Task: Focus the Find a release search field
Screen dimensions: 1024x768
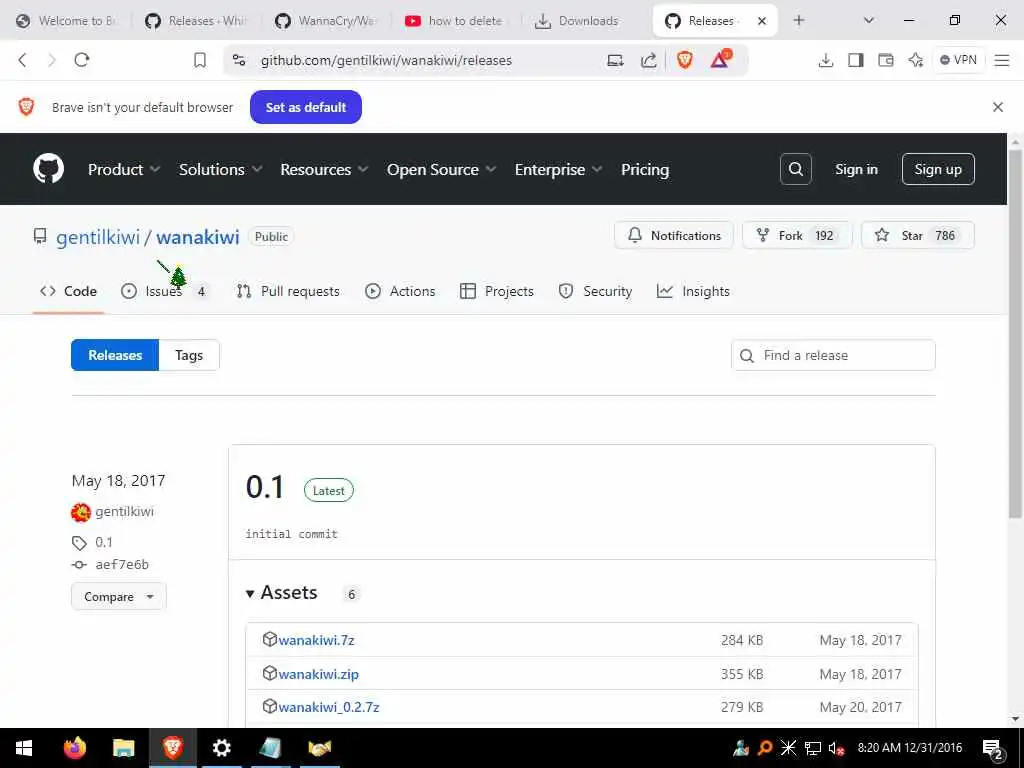Action: point(833,355)
